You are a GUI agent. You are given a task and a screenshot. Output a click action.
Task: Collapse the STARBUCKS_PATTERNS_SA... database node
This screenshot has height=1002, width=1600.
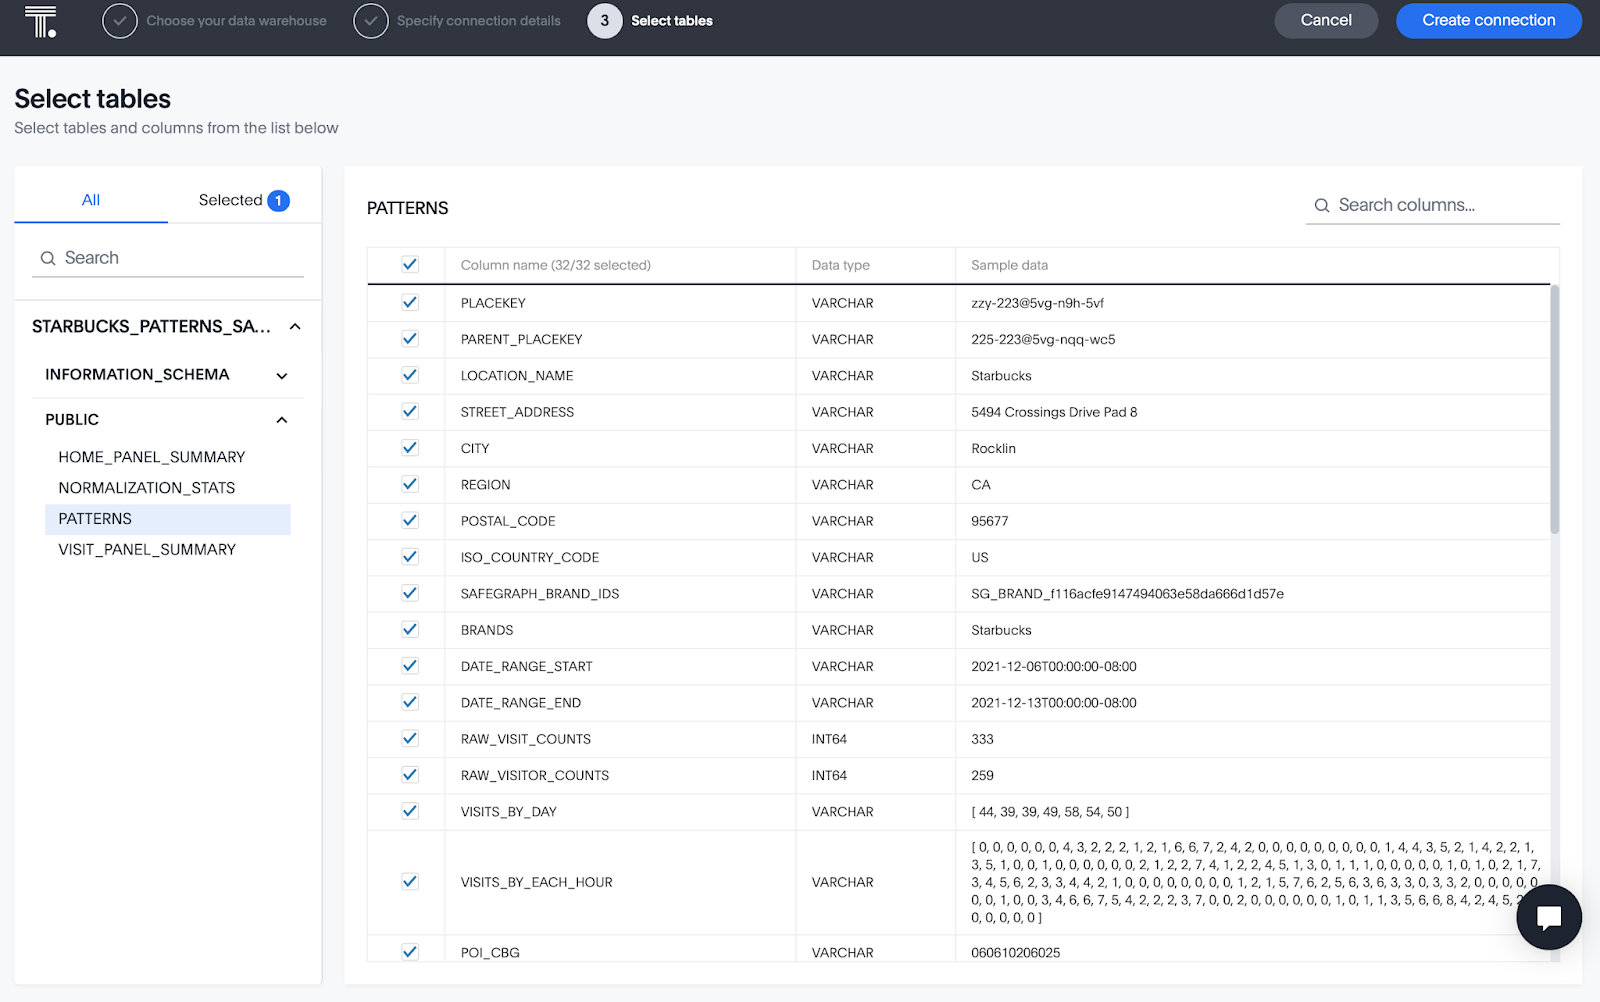point(295,327)
